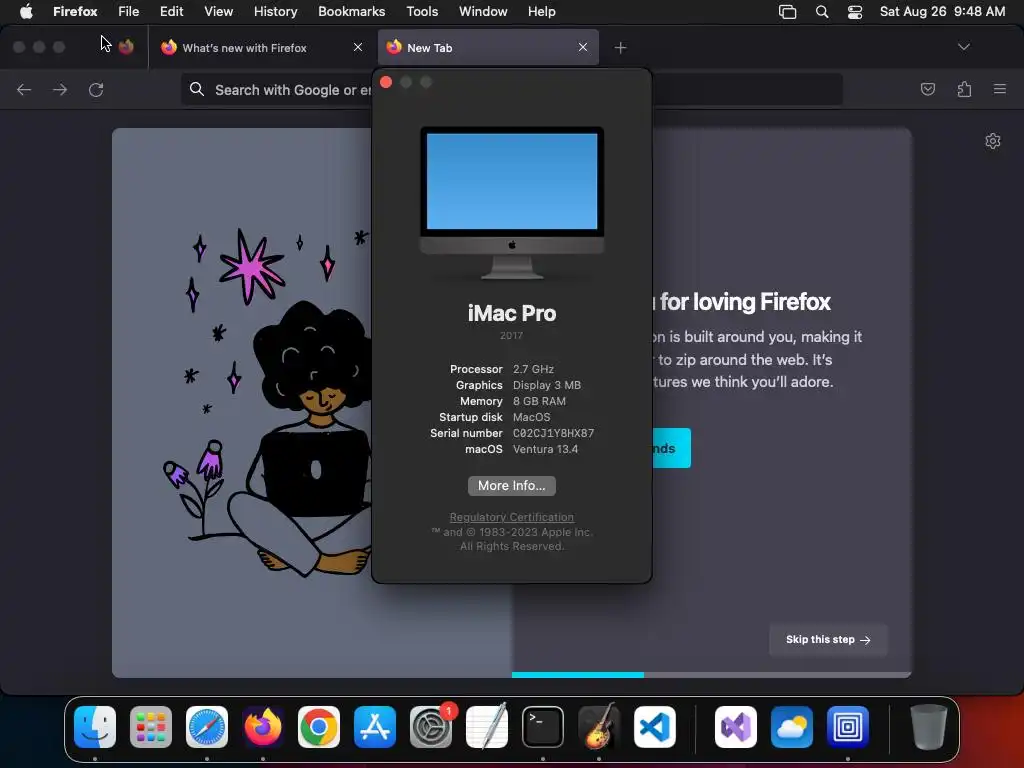
Task: Open the Tools menu
Action: (x=422, y=12)
